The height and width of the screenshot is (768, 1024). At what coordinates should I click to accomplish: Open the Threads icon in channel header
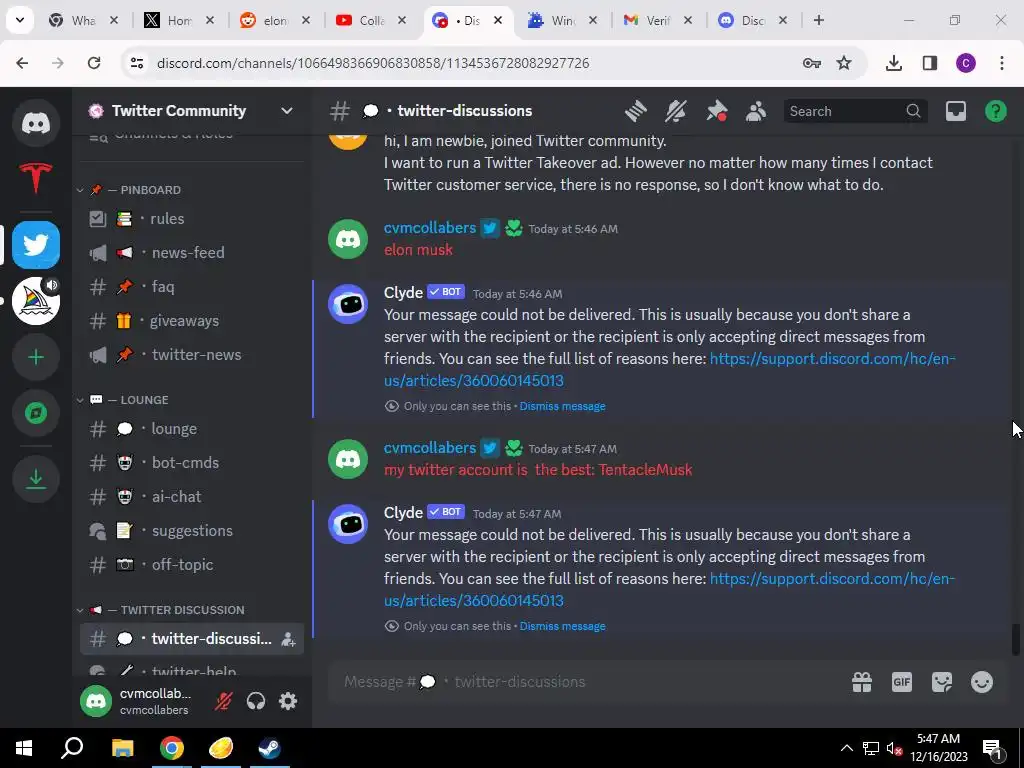coord(635,111)
